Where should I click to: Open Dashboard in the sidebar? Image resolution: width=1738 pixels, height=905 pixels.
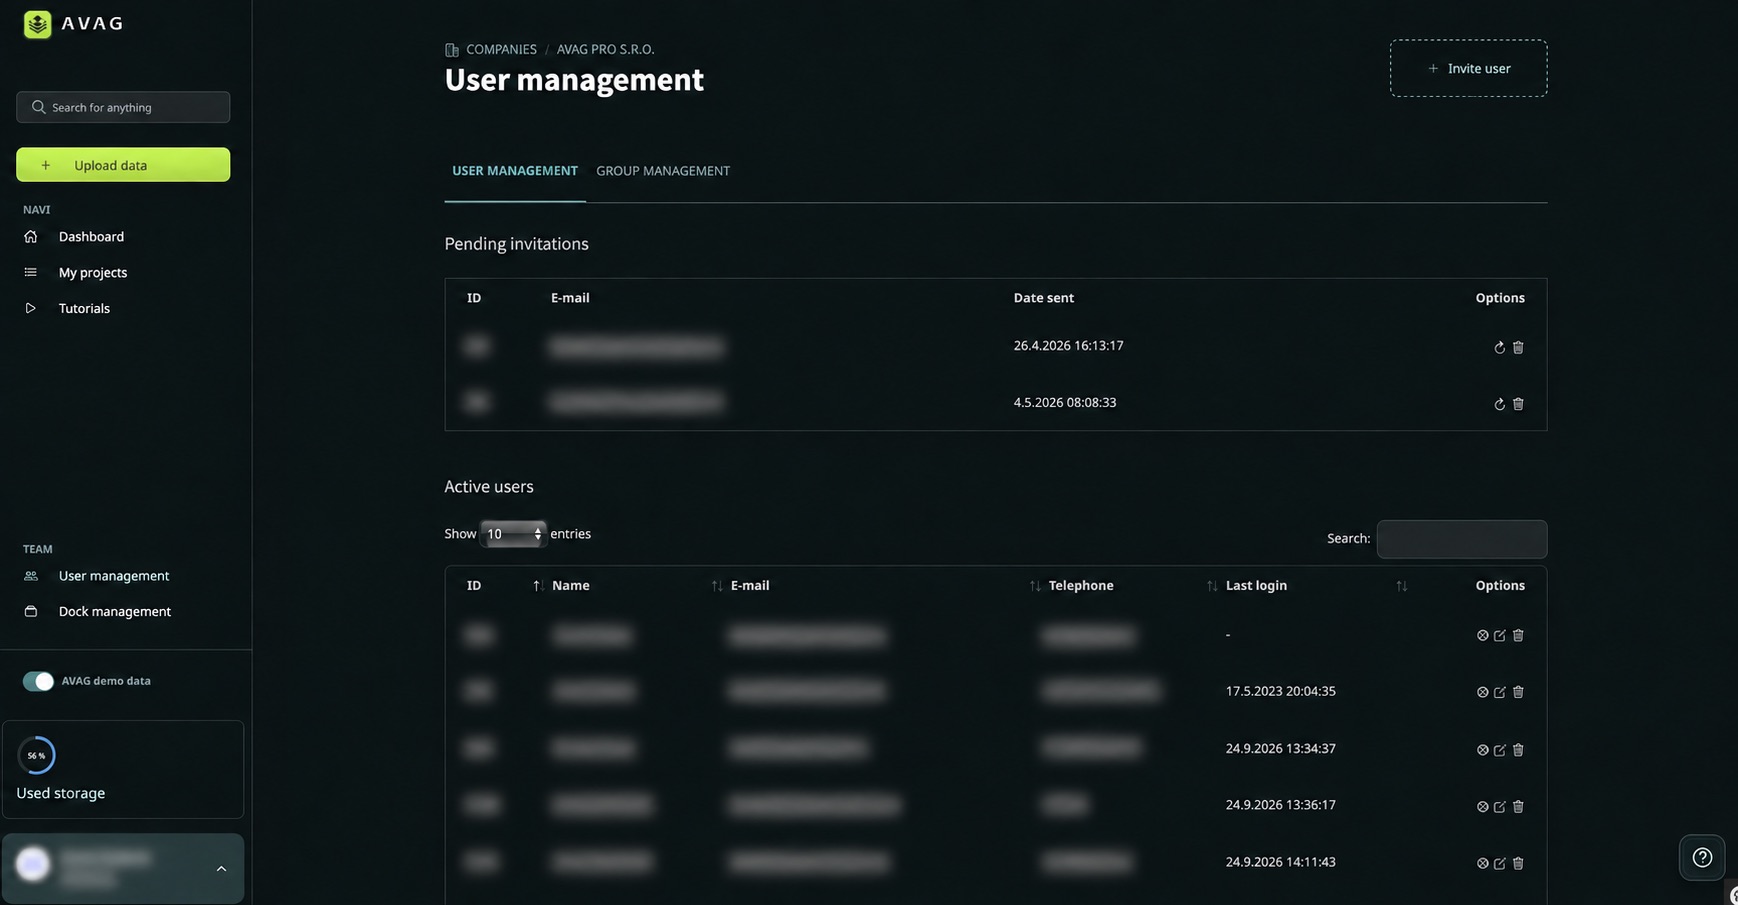coord(91,237)
